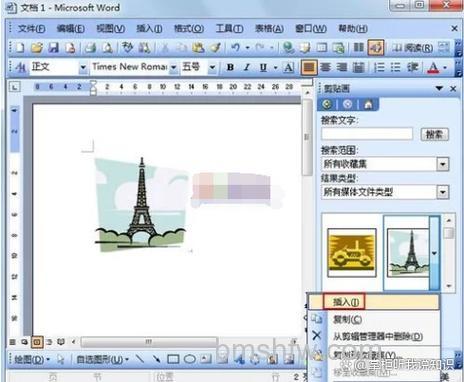Select the Line drawing tool
The image size is (464, 382).
(x=140, y=359)
